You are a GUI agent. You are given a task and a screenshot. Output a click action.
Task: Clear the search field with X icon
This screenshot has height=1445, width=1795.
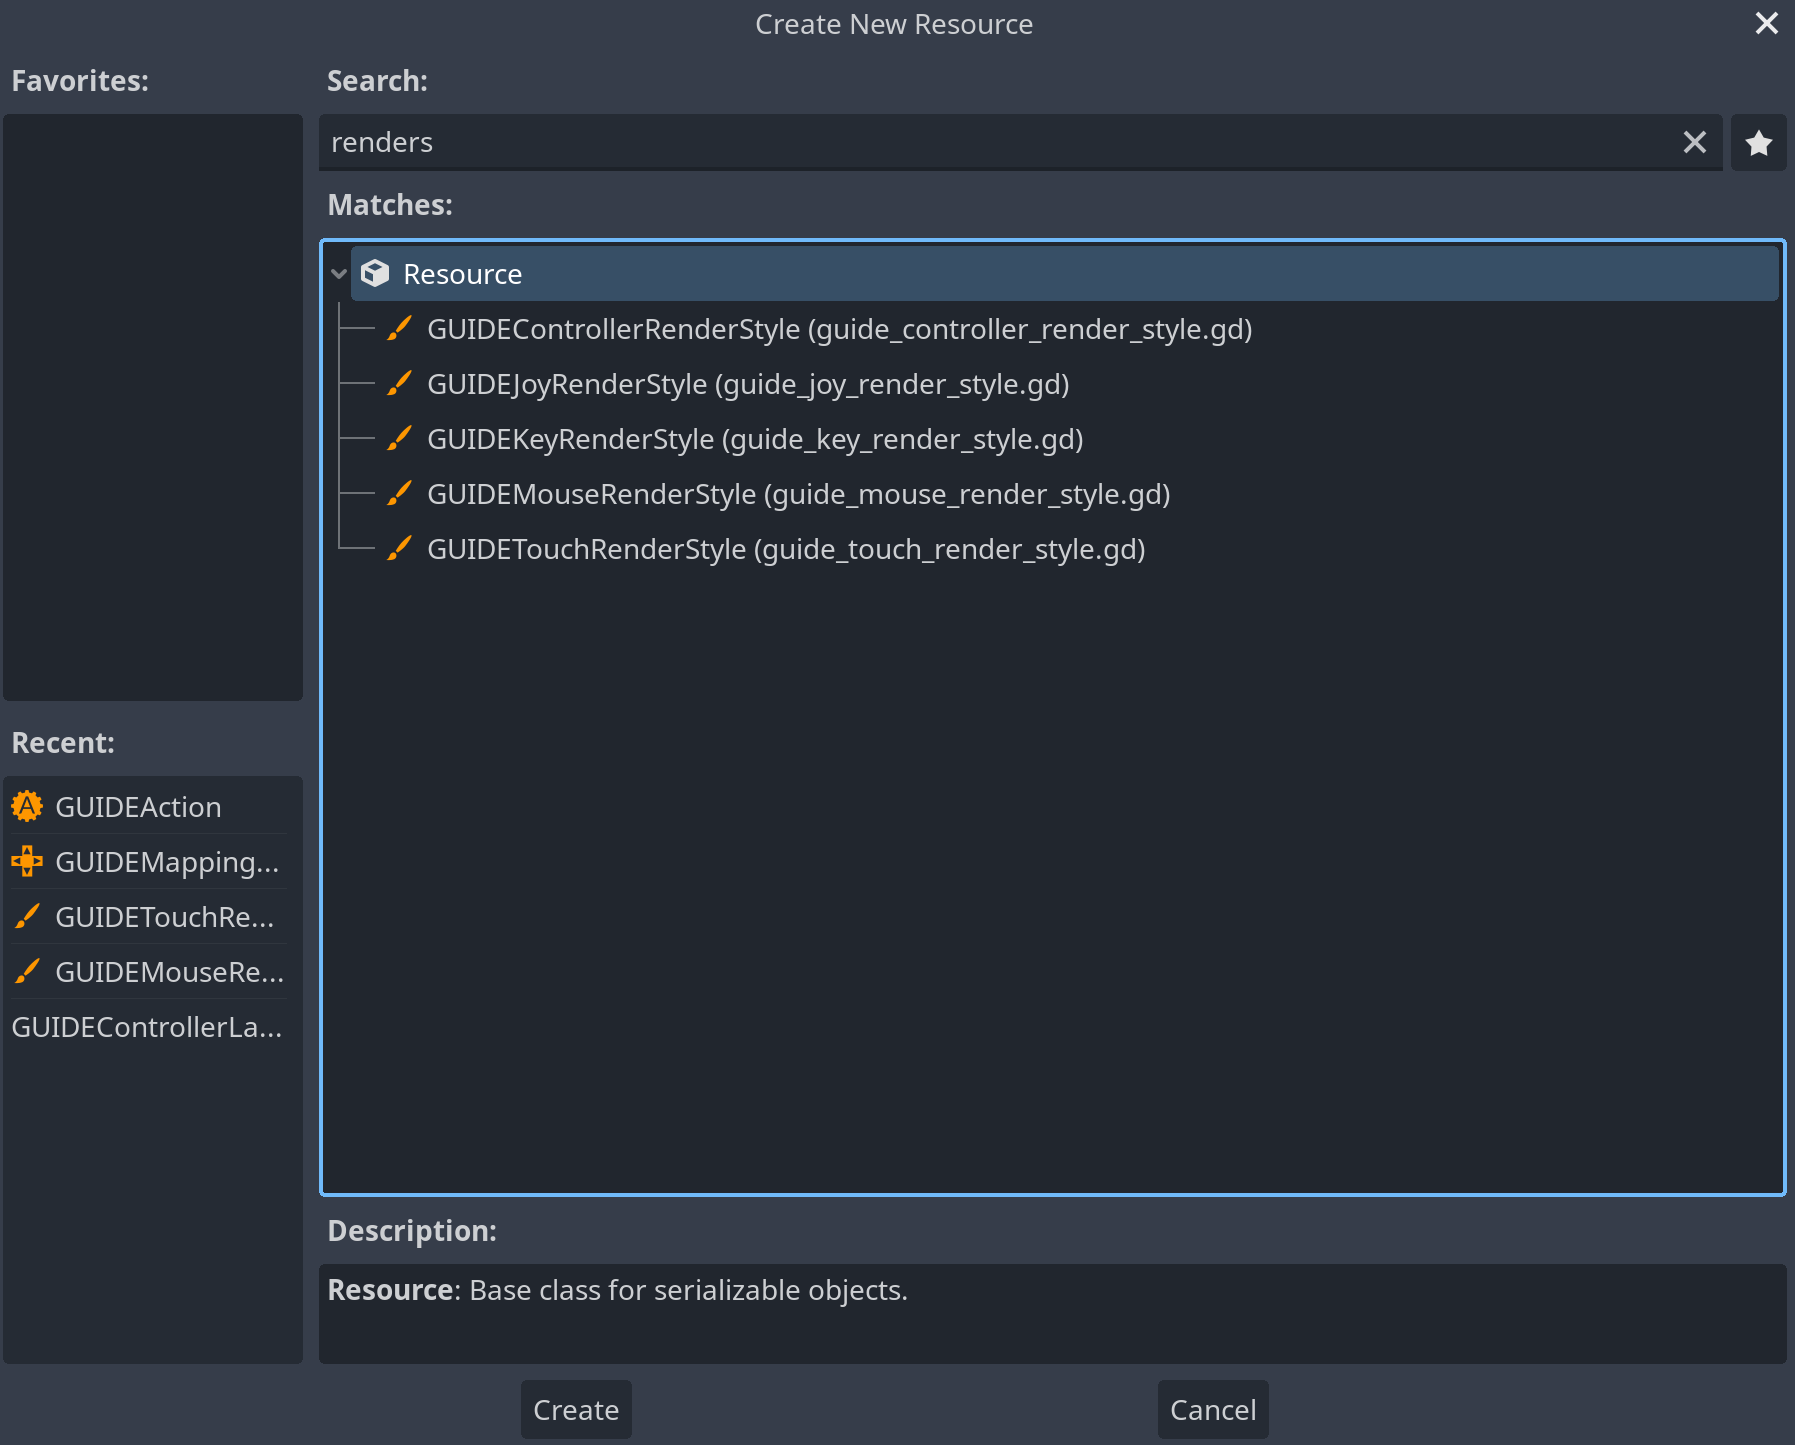[x=1694, y=143]
